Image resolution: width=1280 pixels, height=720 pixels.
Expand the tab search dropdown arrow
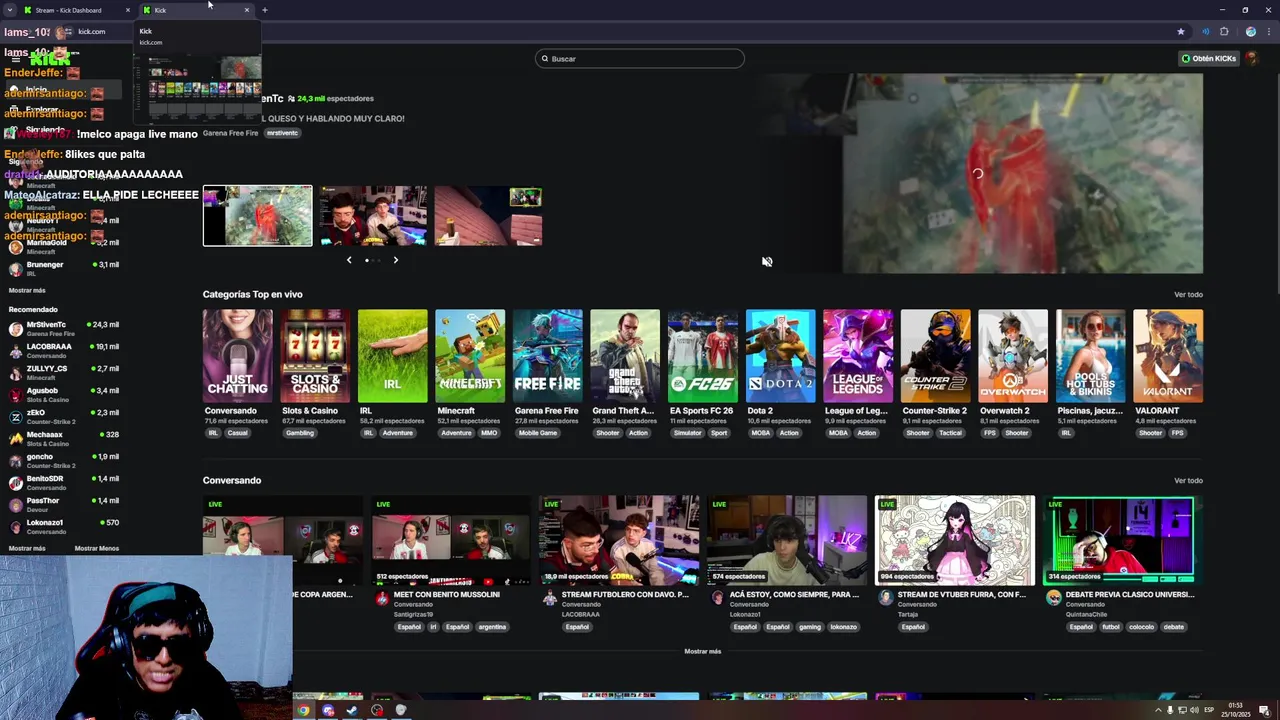coord(10,10)
